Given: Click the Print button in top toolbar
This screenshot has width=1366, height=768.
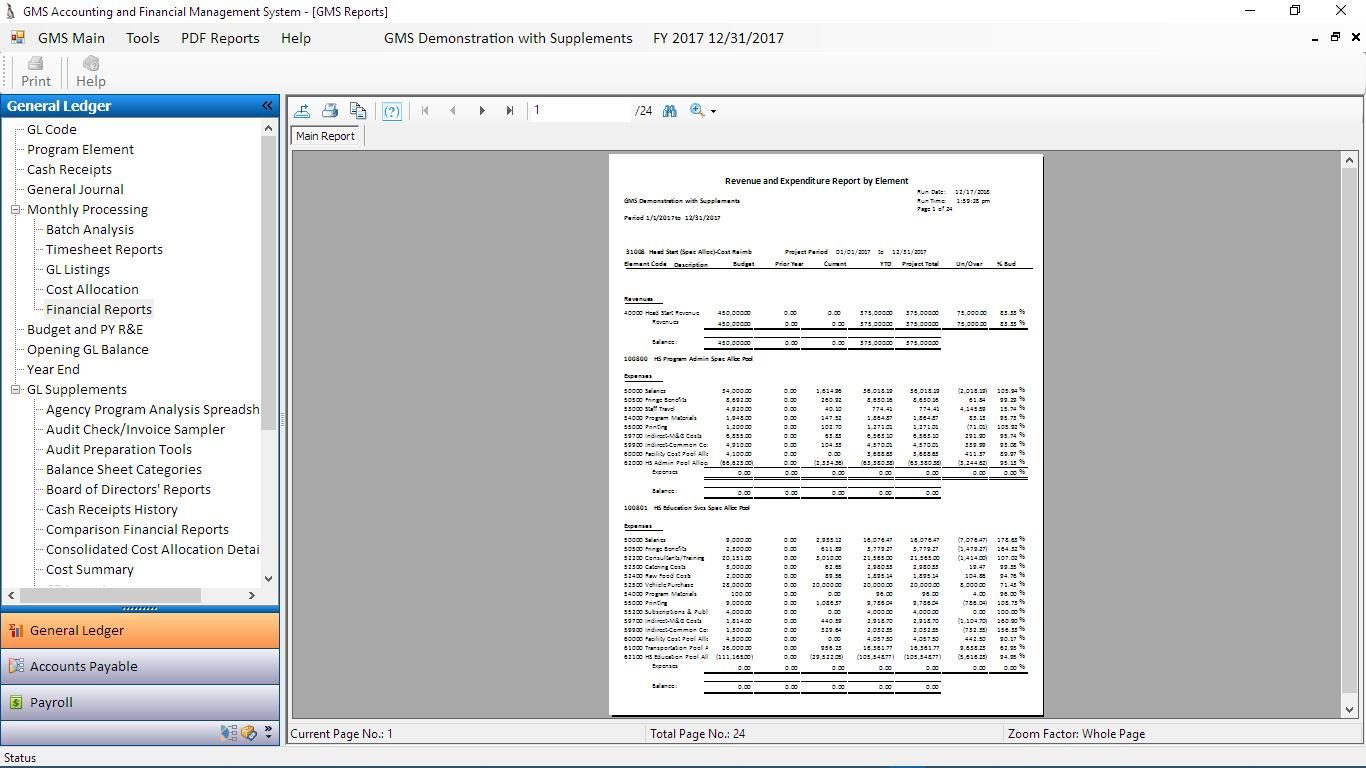Looking at the screenshot, I should pos(36,72).
